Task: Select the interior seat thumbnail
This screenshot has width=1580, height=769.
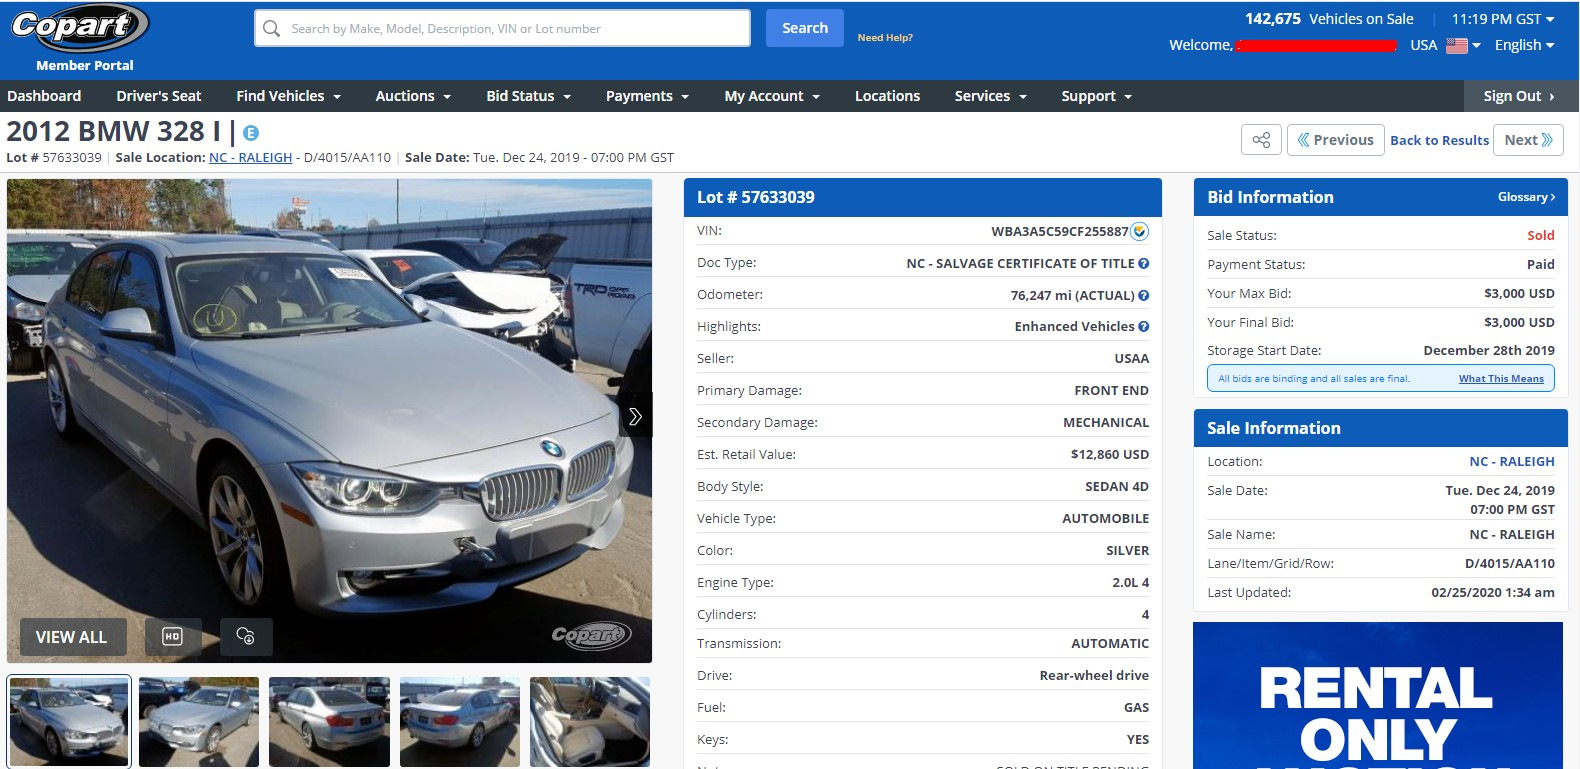Action: pos(590,722)
